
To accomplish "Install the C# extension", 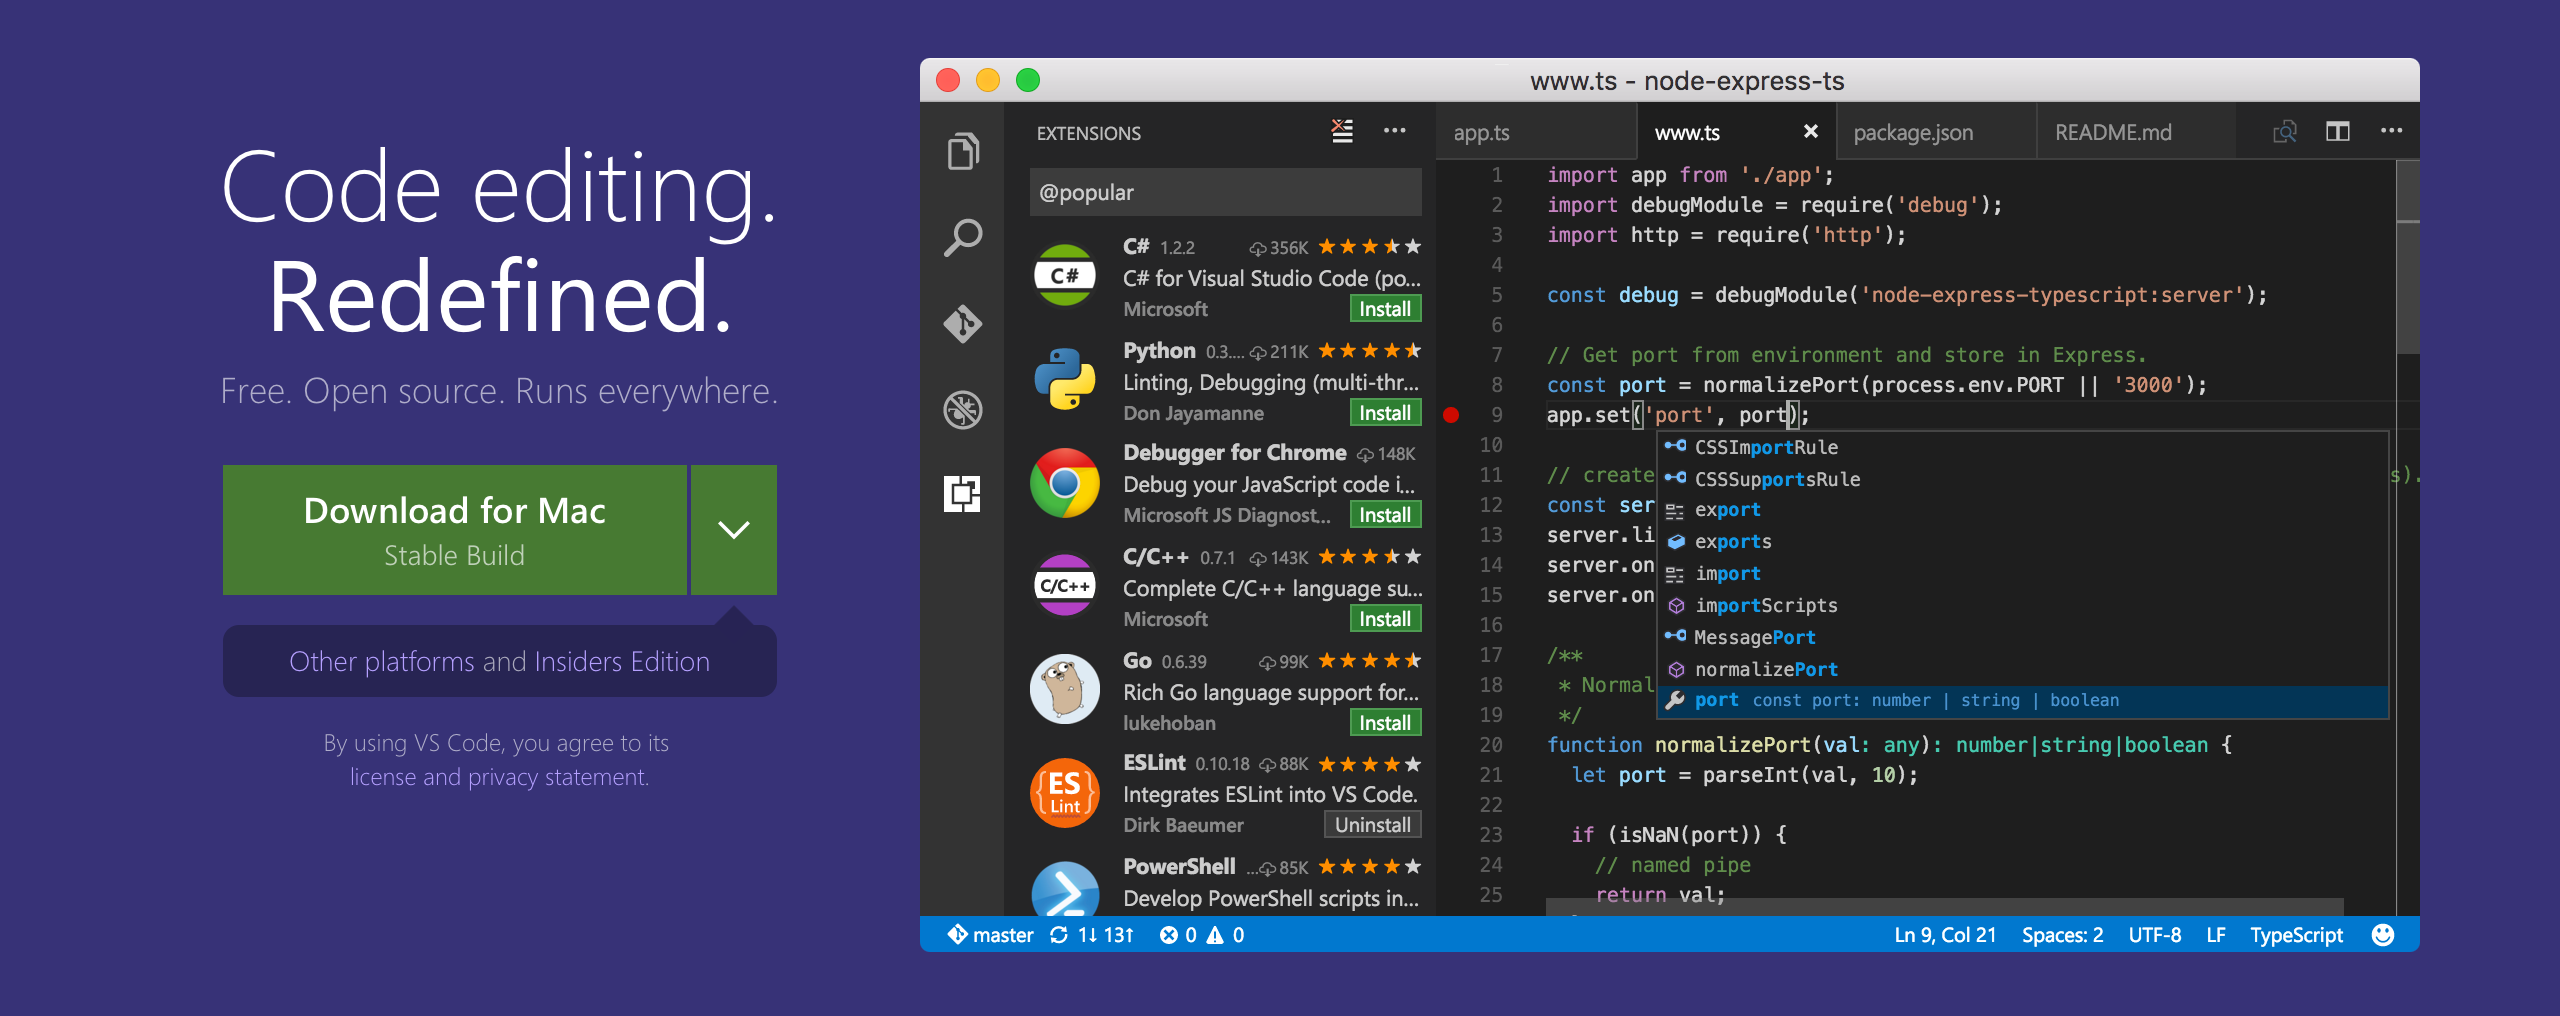I will [x=1385, y=309].
